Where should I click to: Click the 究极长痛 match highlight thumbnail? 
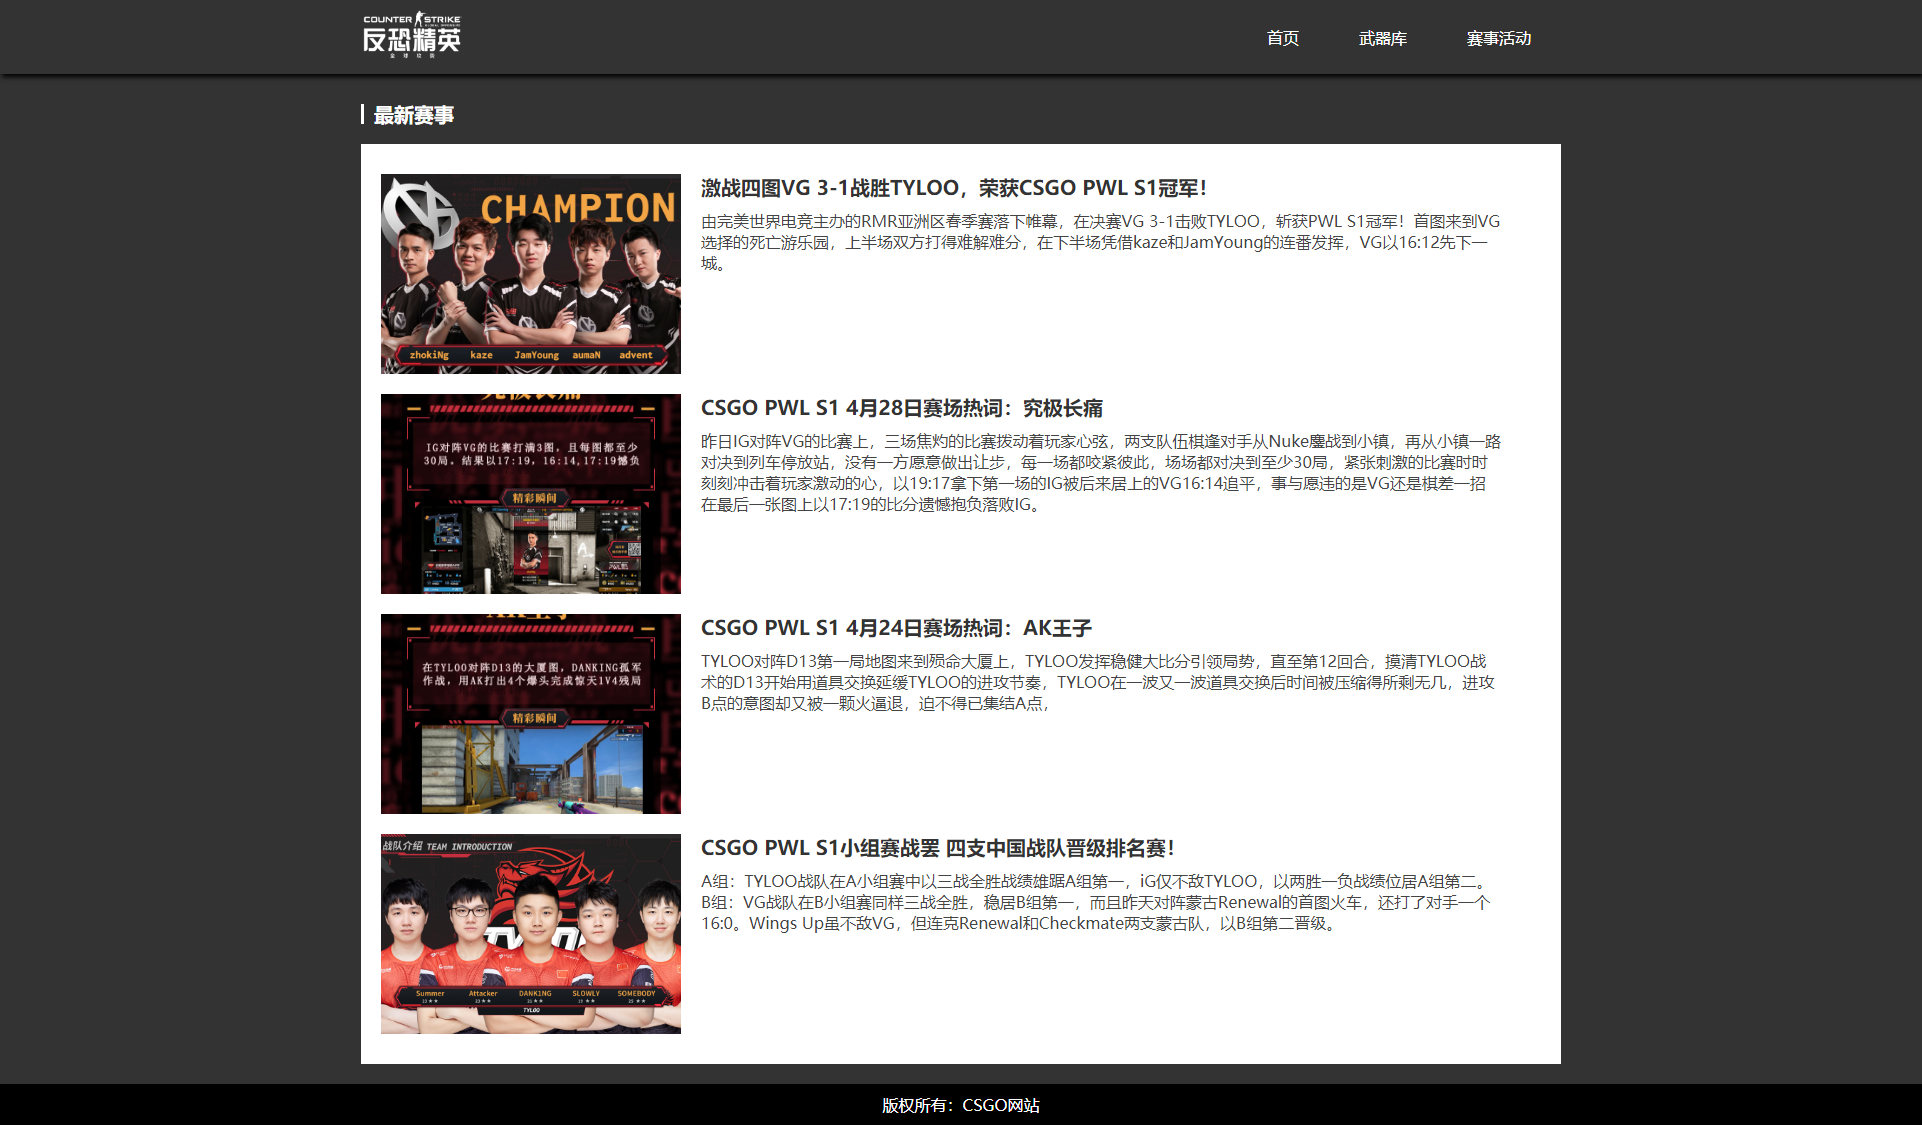530,493
